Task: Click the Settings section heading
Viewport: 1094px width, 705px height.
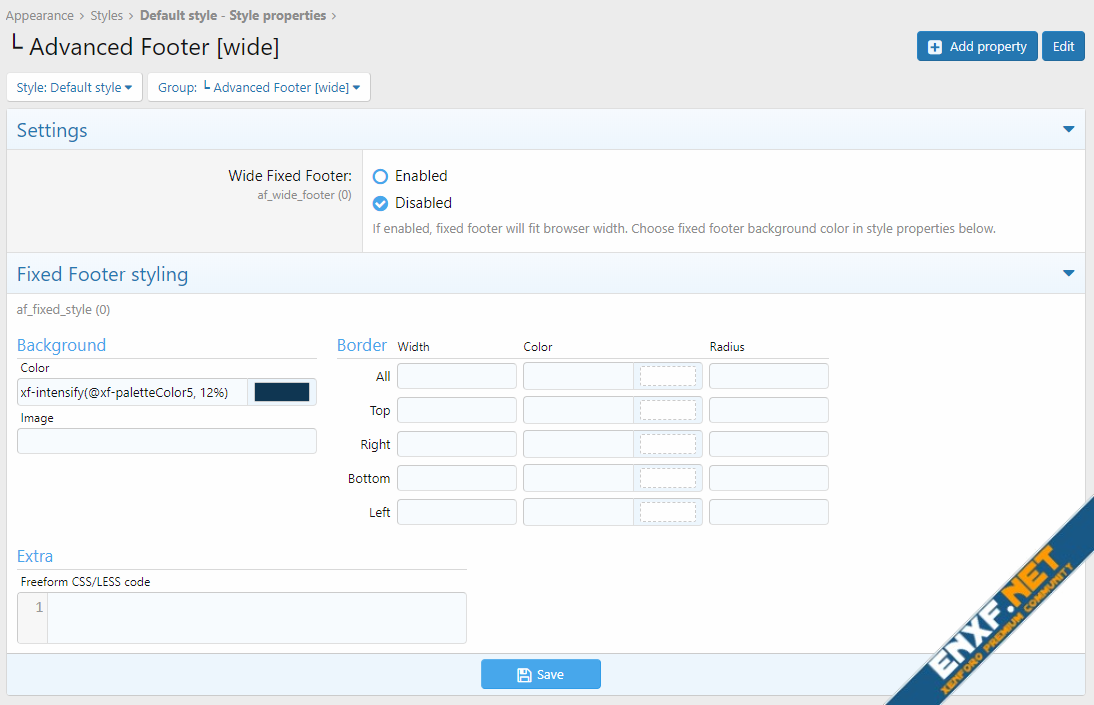Action: tap(52, 130)
